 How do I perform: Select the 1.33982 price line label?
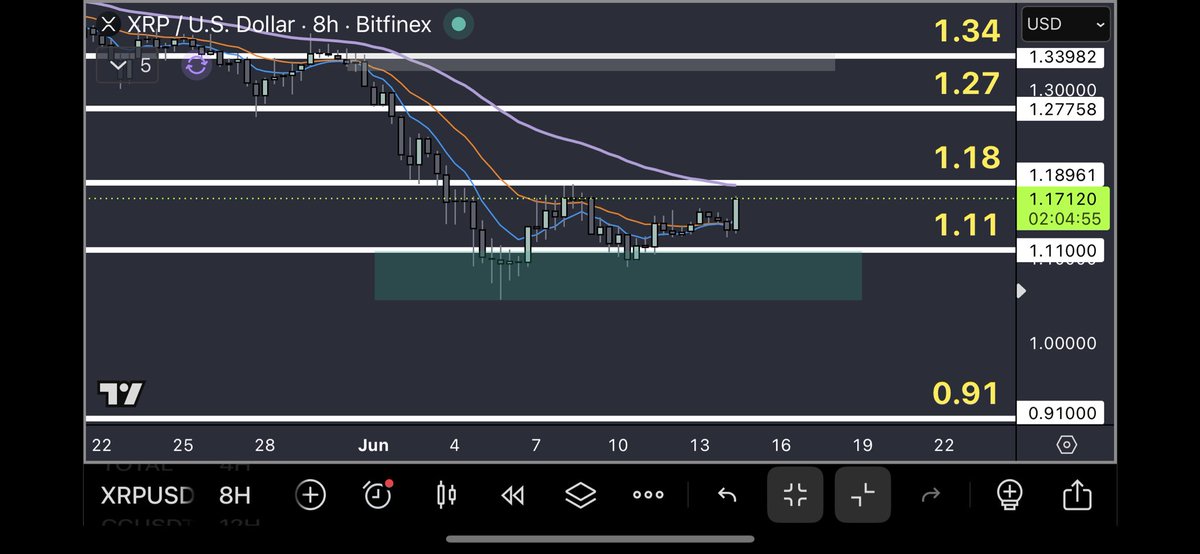(1062, 57)
